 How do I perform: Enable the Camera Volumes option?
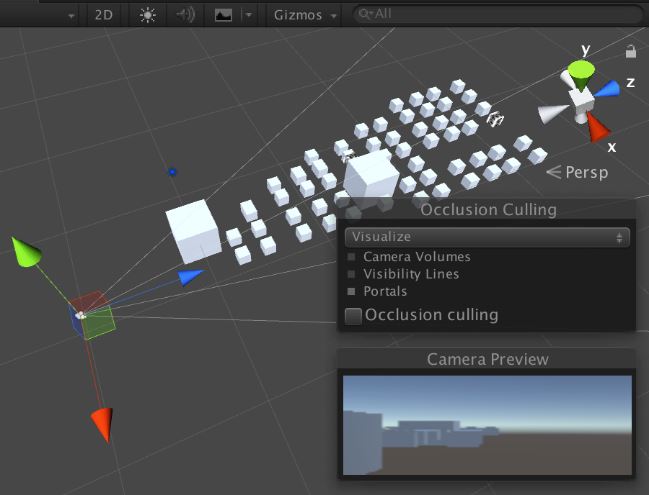point(351,257)
